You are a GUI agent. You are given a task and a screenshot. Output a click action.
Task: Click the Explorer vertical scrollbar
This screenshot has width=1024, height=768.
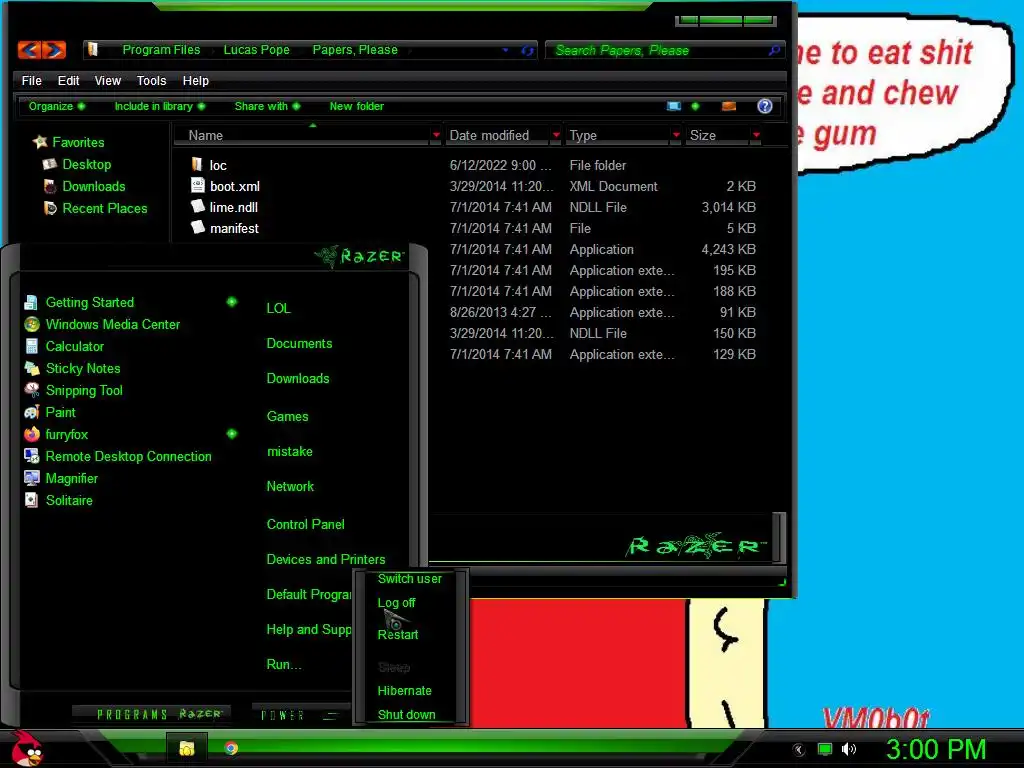pyautogui.click(x=778, y=537)
